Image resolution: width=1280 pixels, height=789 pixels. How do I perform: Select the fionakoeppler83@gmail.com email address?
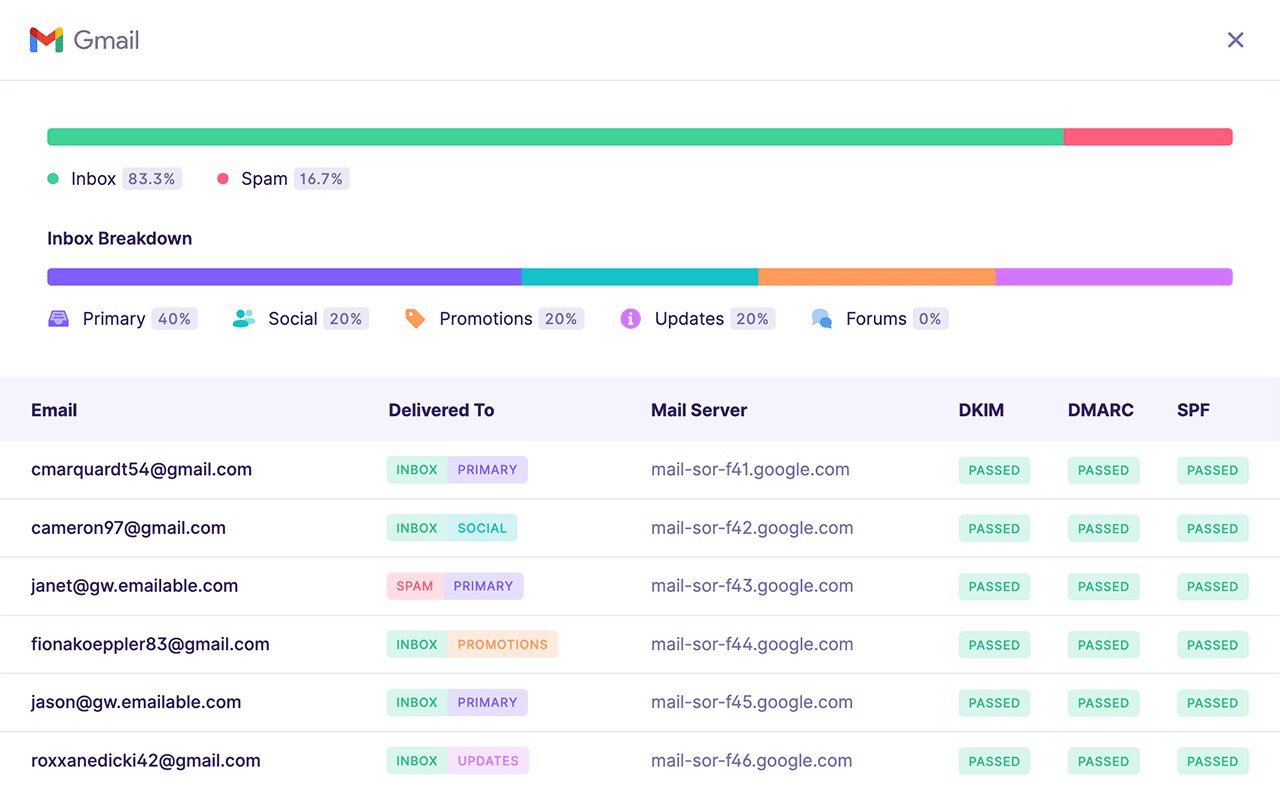150,644
